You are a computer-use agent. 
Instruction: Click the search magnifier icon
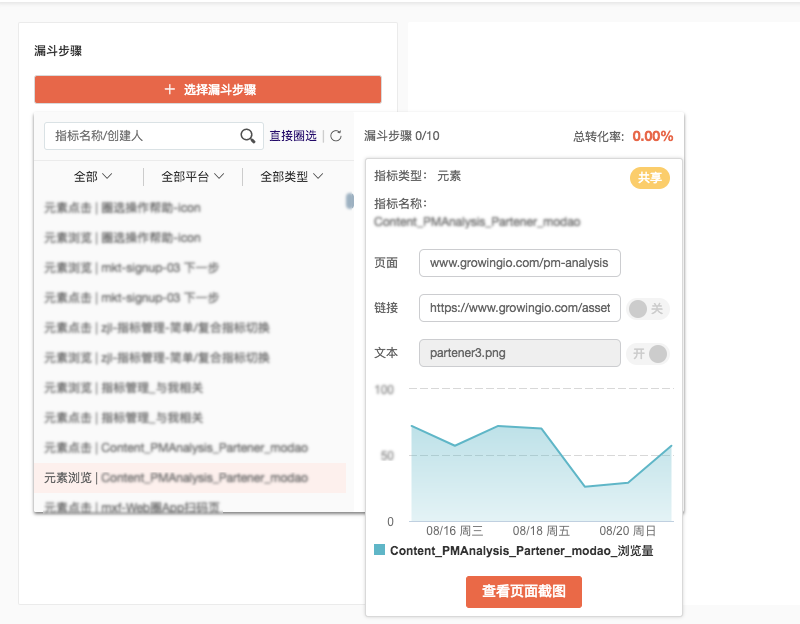pyautogui.click(x=247, y=136)
